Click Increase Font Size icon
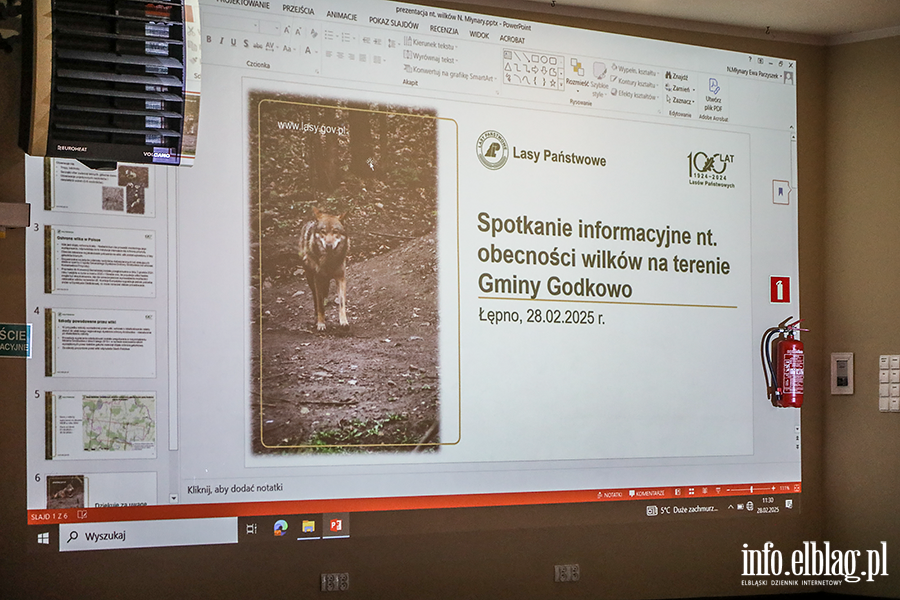Screen dimensions: 900x600 286,30
